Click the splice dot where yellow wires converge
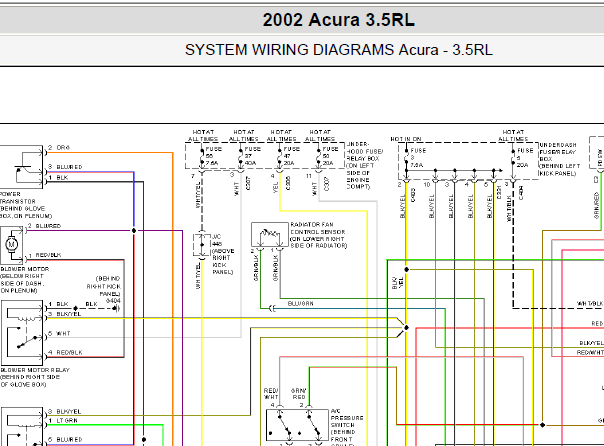Viewport: 604px width, 446px height. (406, 328)
